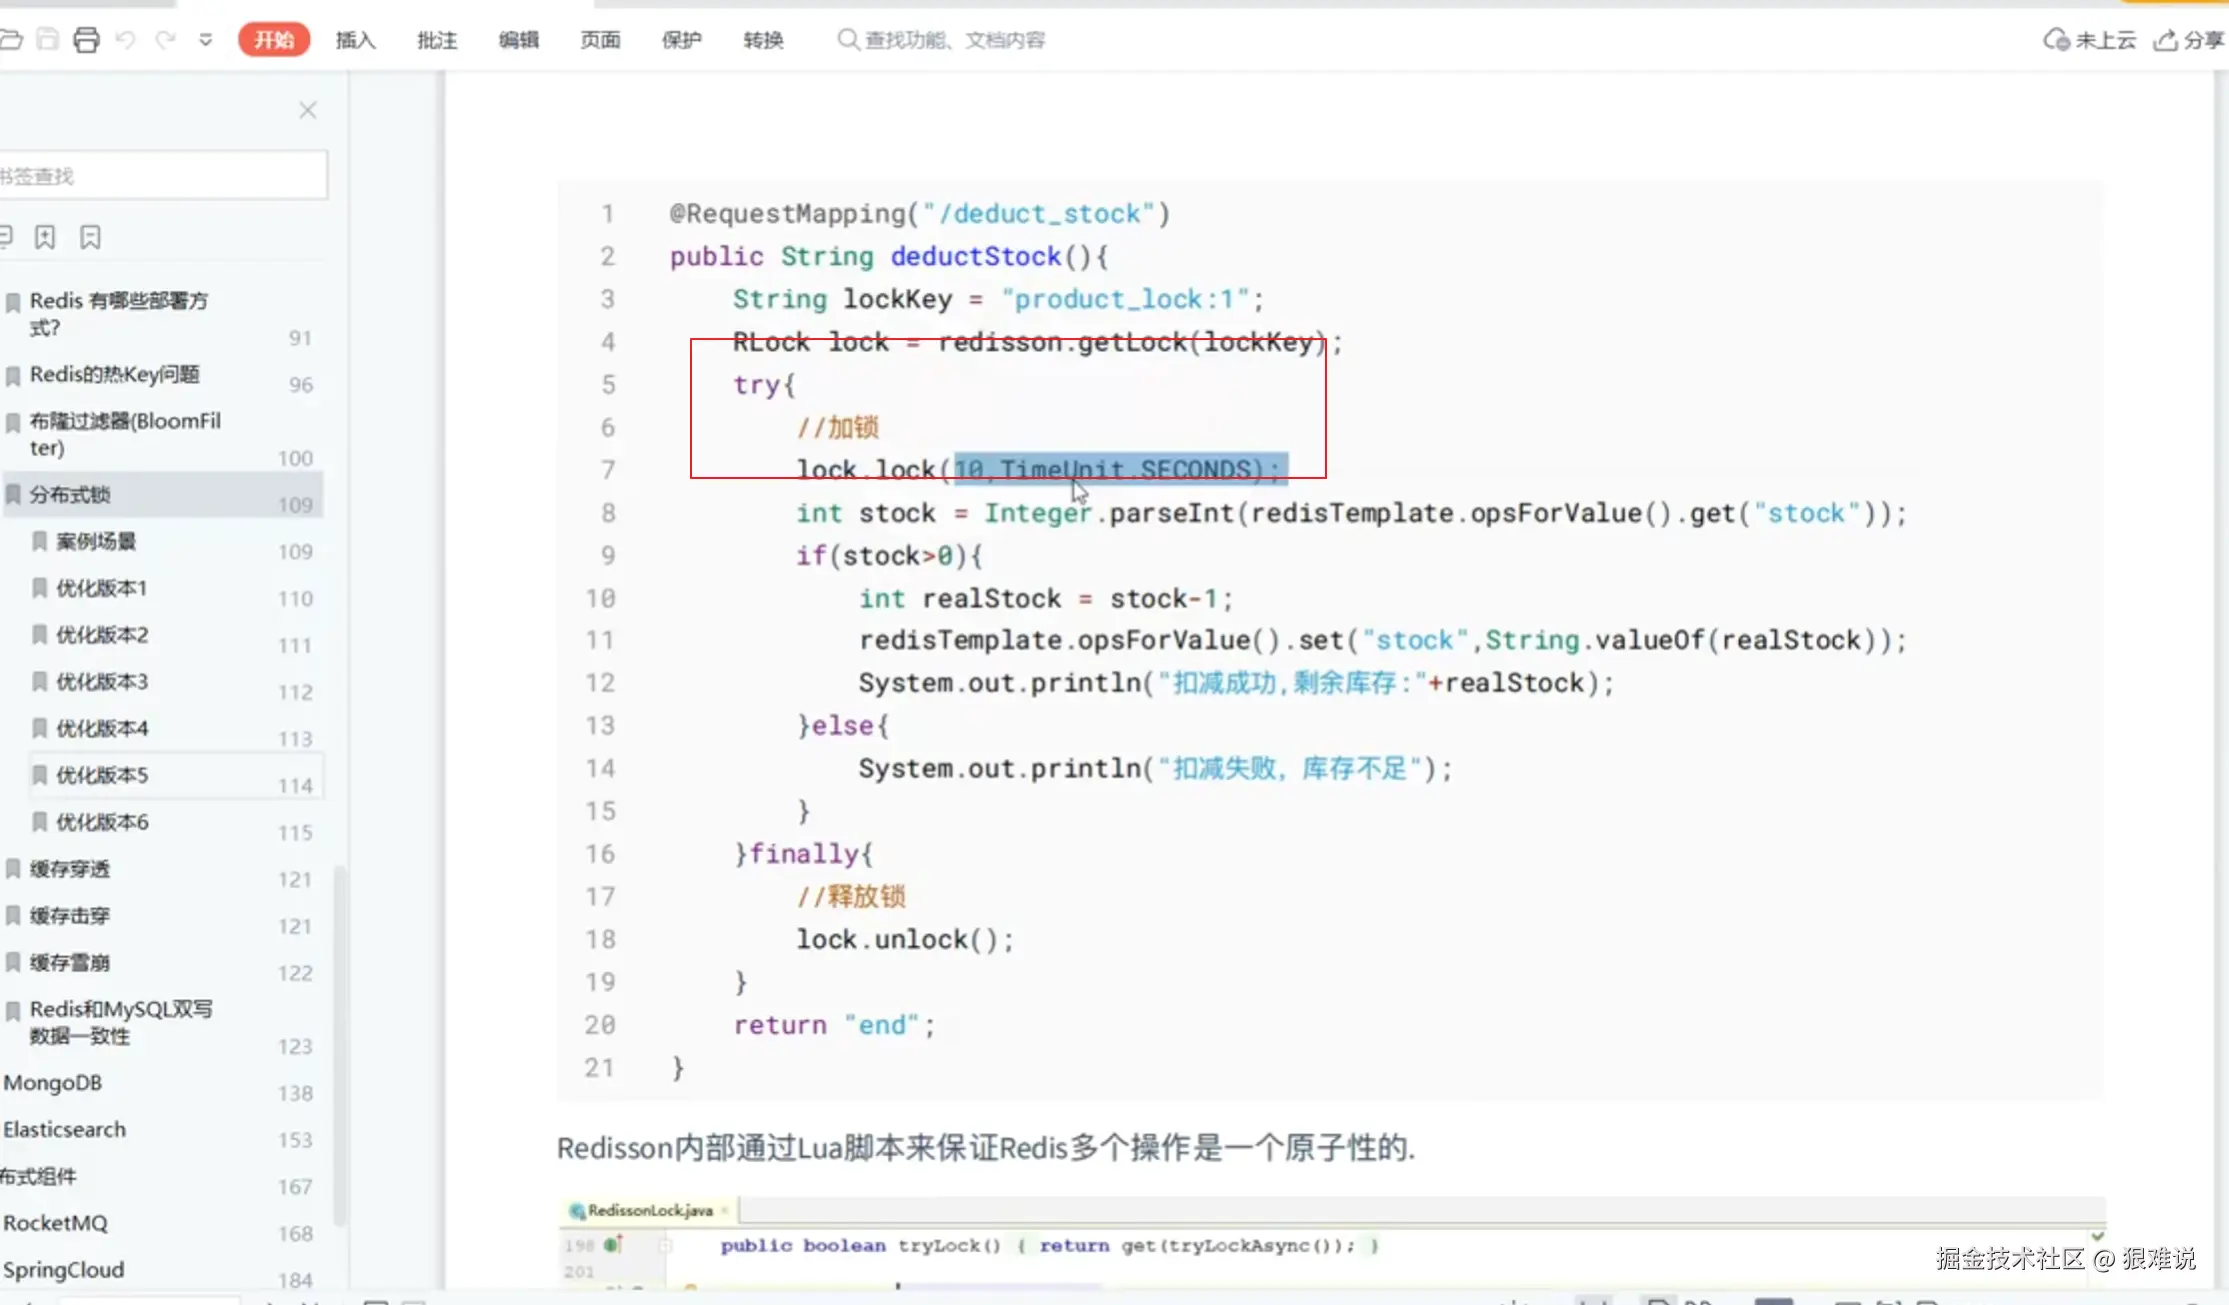Select the RocketMQ bookmark entry

click(56, 1223)
